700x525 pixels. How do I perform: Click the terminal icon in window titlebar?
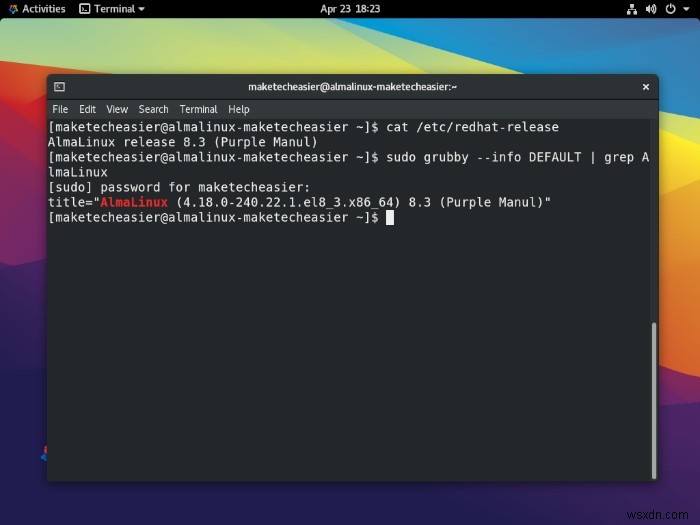coord(59,87)
